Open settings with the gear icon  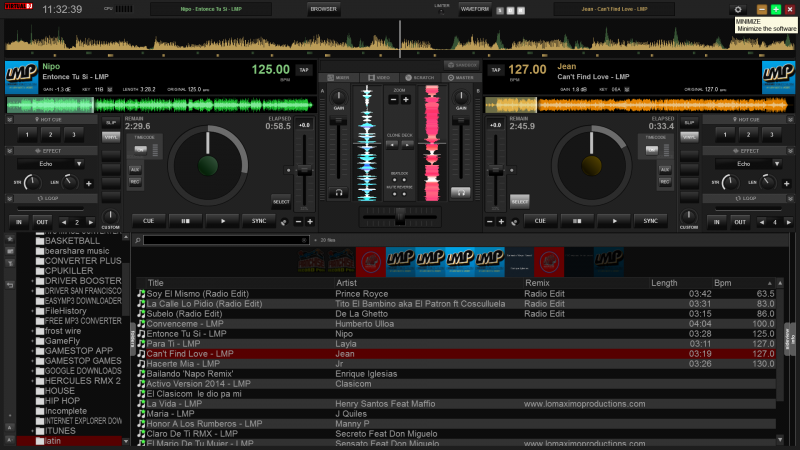[738, 9]
